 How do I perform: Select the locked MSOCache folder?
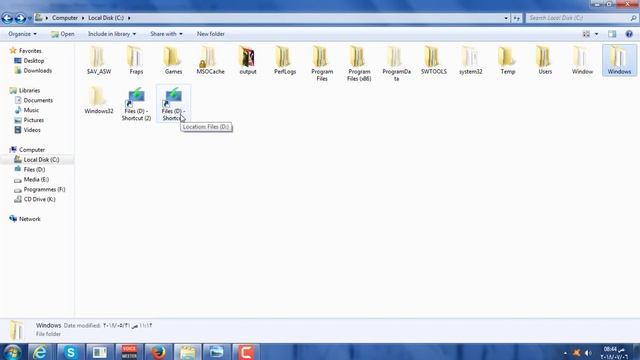(210, 60)
